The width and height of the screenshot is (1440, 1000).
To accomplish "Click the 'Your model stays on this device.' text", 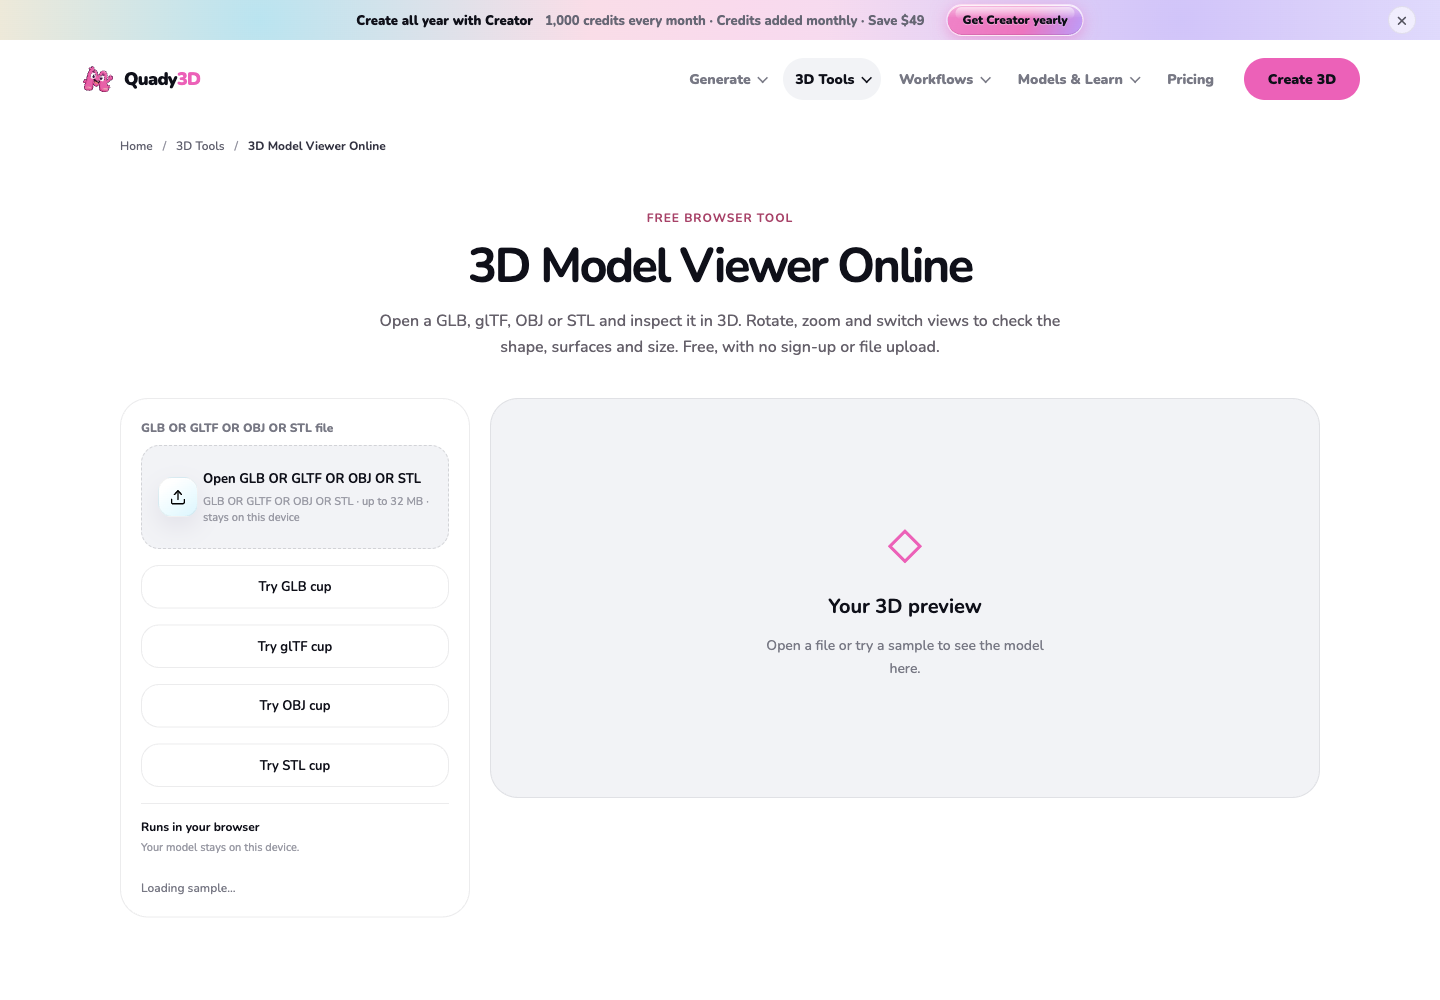I will [220, 847].
